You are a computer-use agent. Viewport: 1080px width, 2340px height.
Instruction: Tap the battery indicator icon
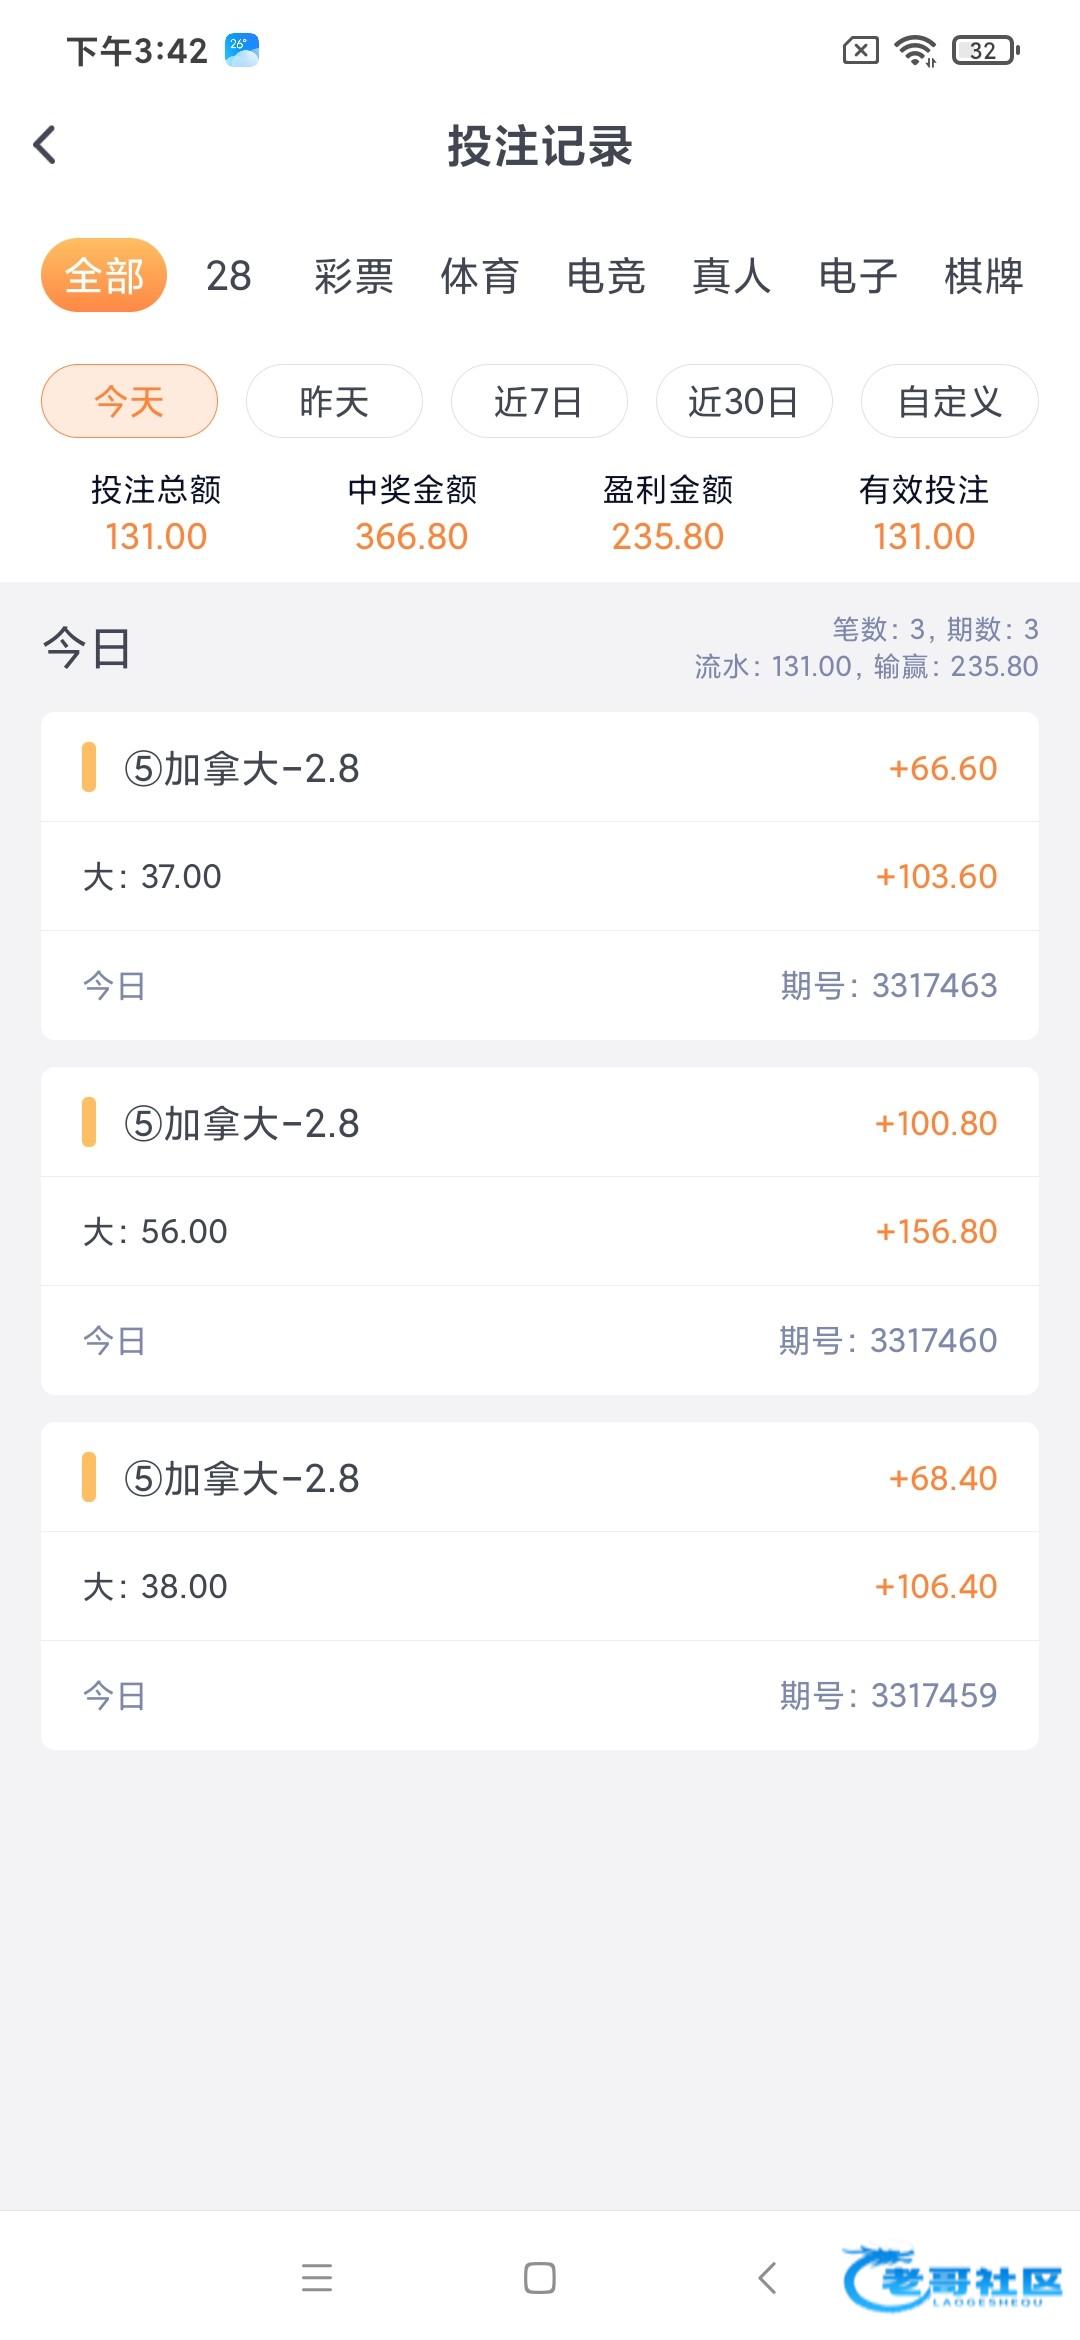click(x=986, y=50)
